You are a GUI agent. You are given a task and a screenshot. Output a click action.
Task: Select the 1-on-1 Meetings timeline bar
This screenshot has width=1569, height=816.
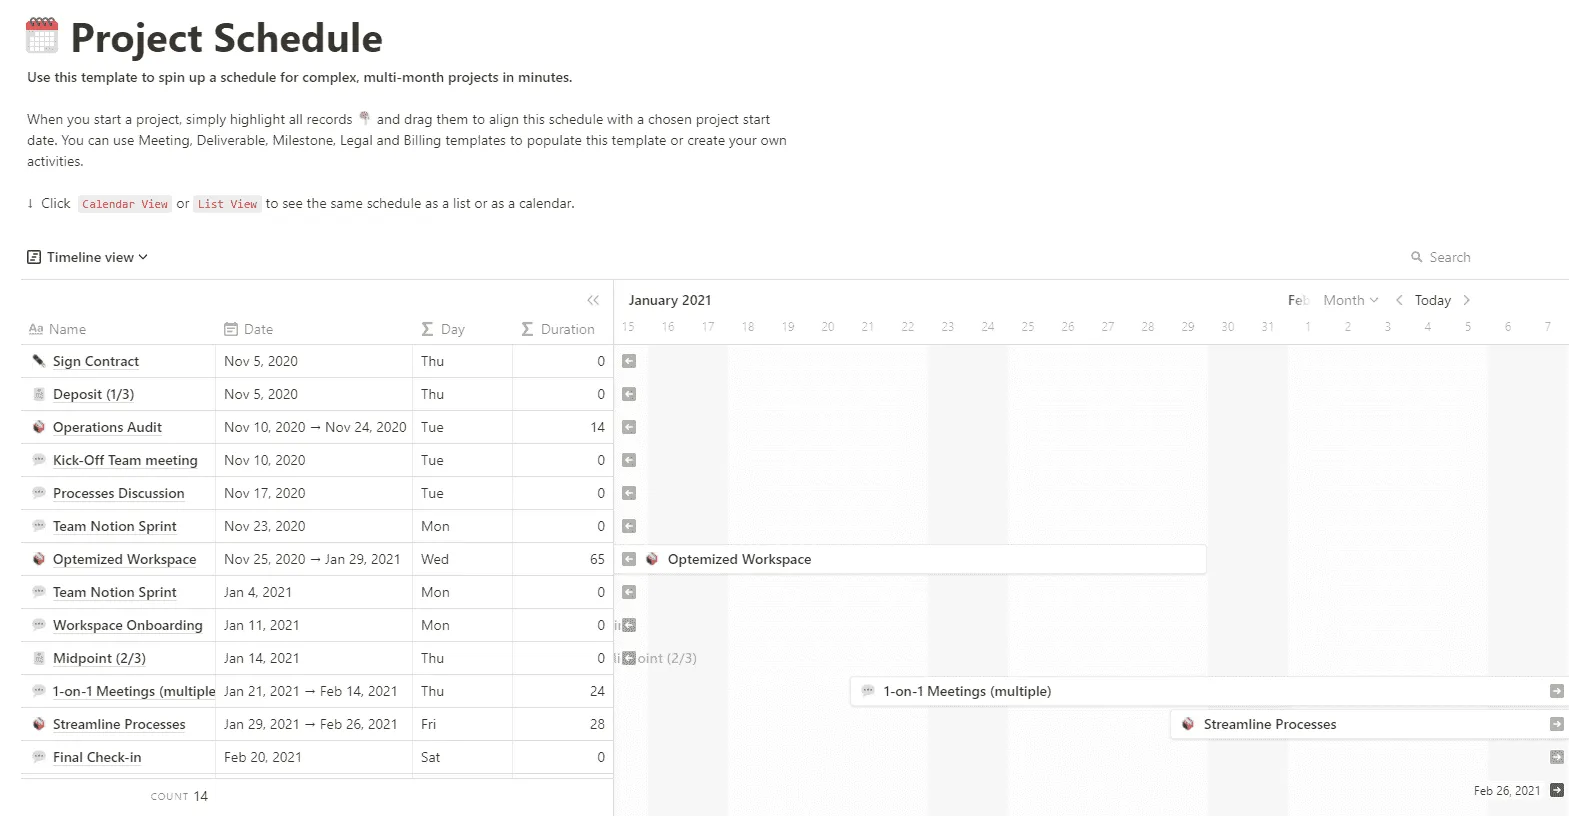coord(1210,691)
